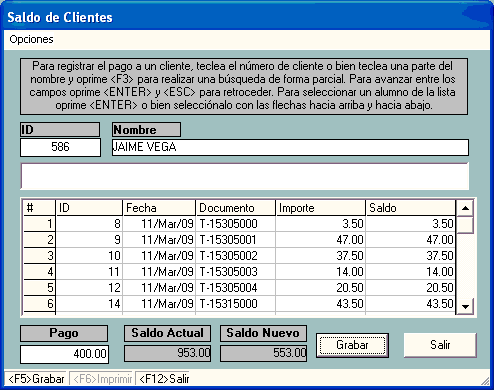The height and width of the screenshot is (391, 494).
Task: Click the Saldo column header
Action: 411,208
